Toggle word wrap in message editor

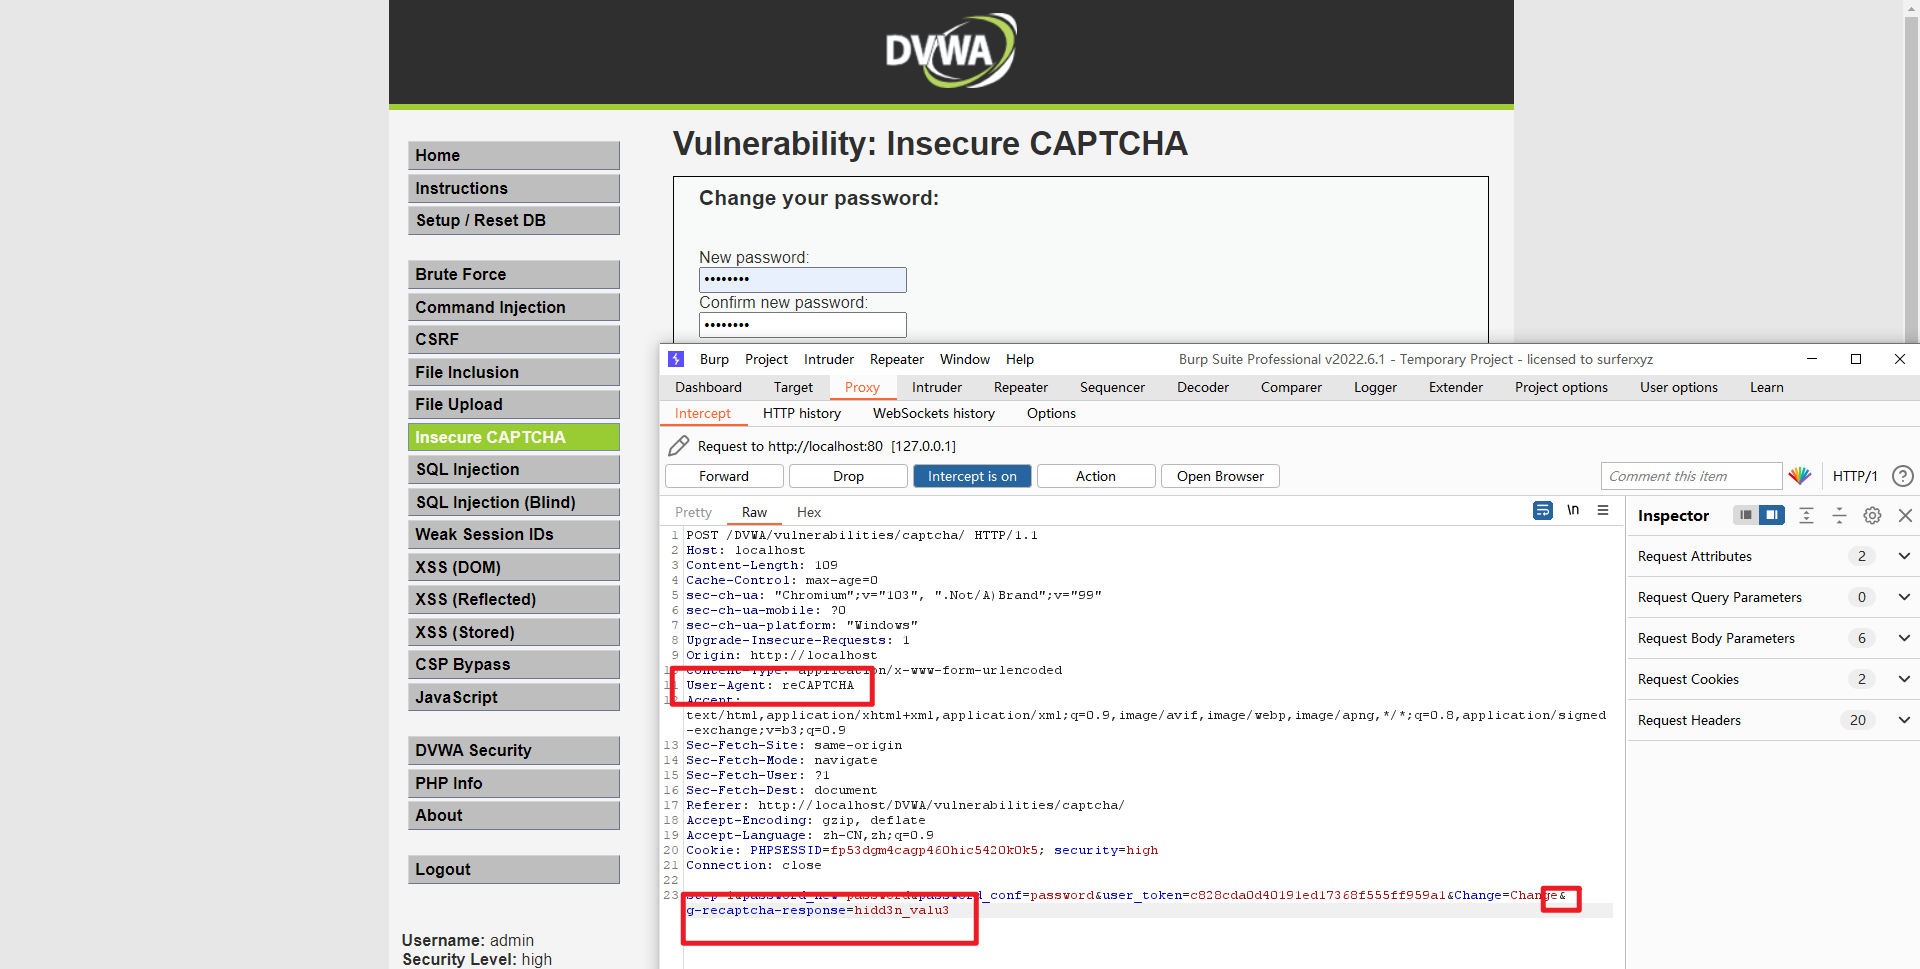pyautogui.click(x=1543, y=511)
